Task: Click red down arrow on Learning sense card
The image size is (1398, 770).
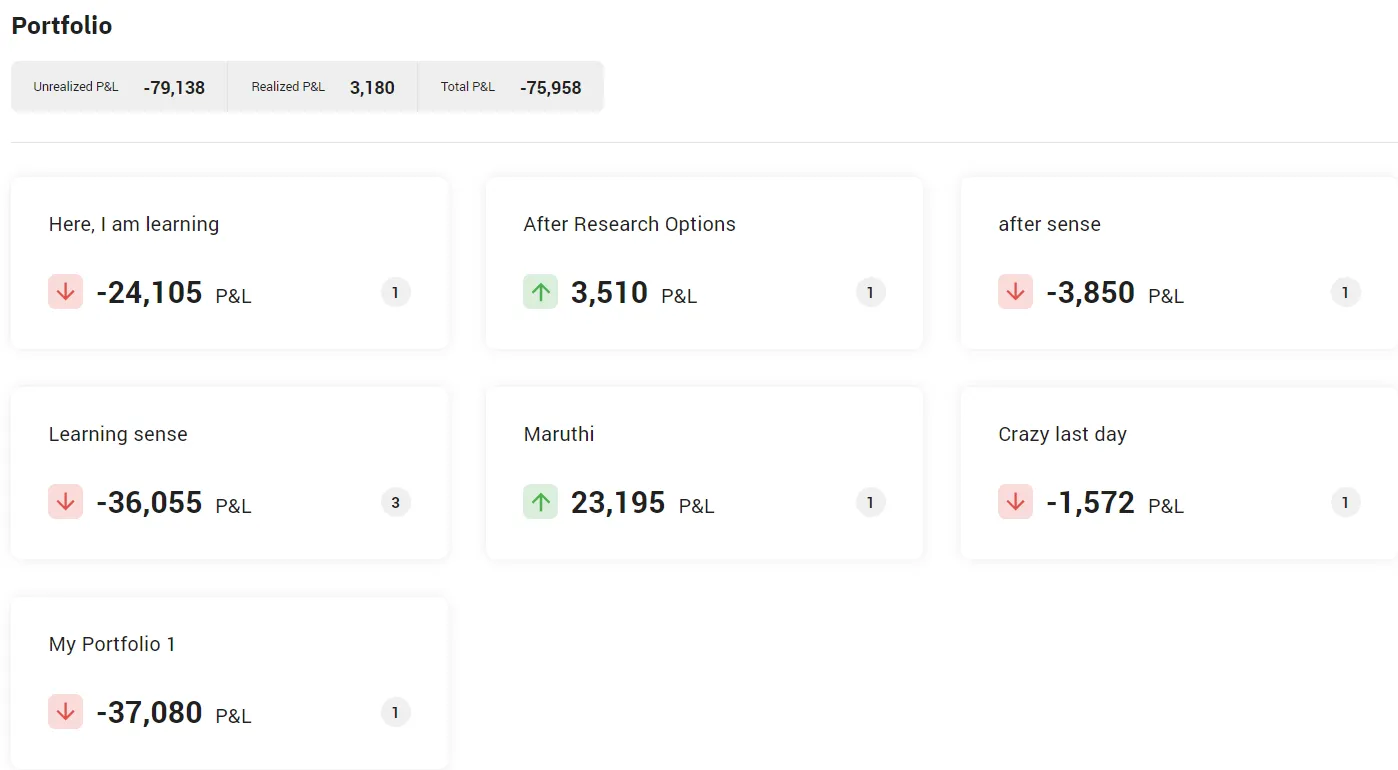Action: [66, 502]
